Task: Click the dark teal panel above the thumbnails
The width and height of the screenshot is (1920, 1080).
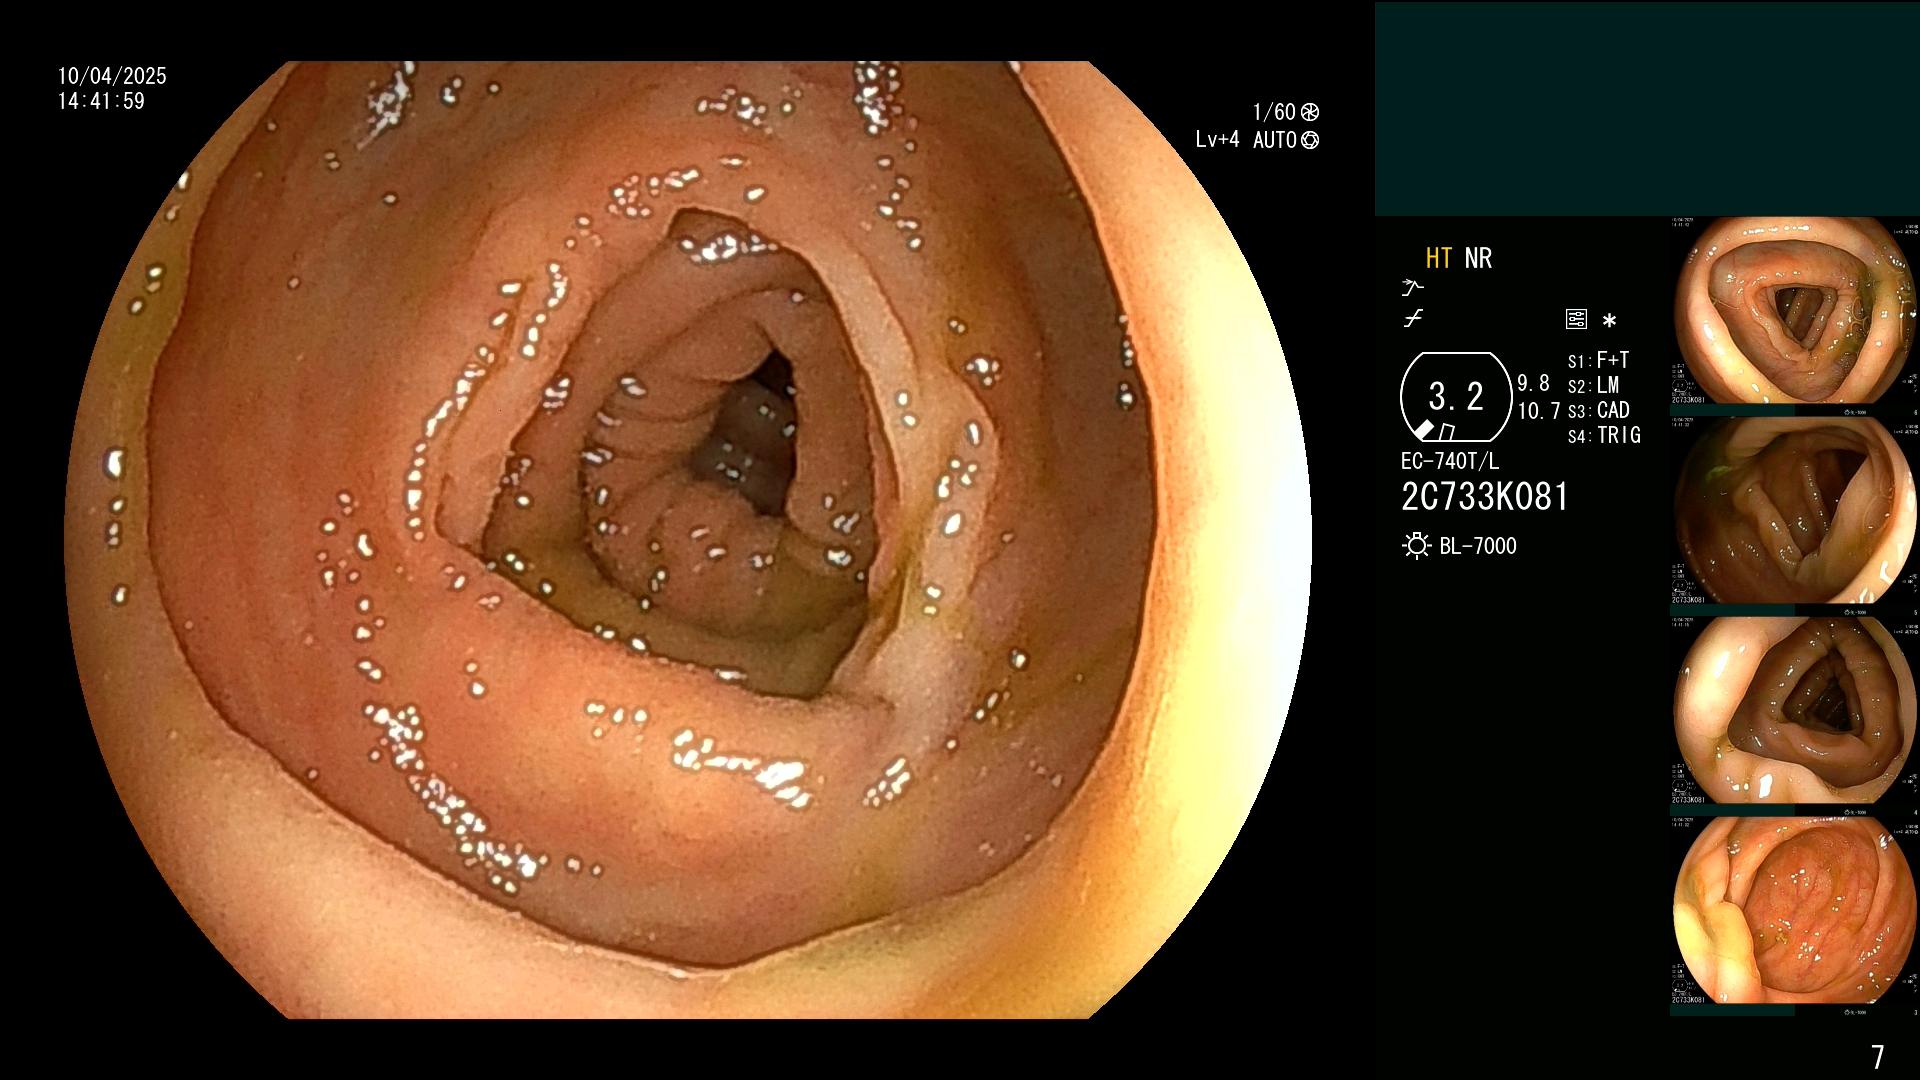Action: [1647, 109]
